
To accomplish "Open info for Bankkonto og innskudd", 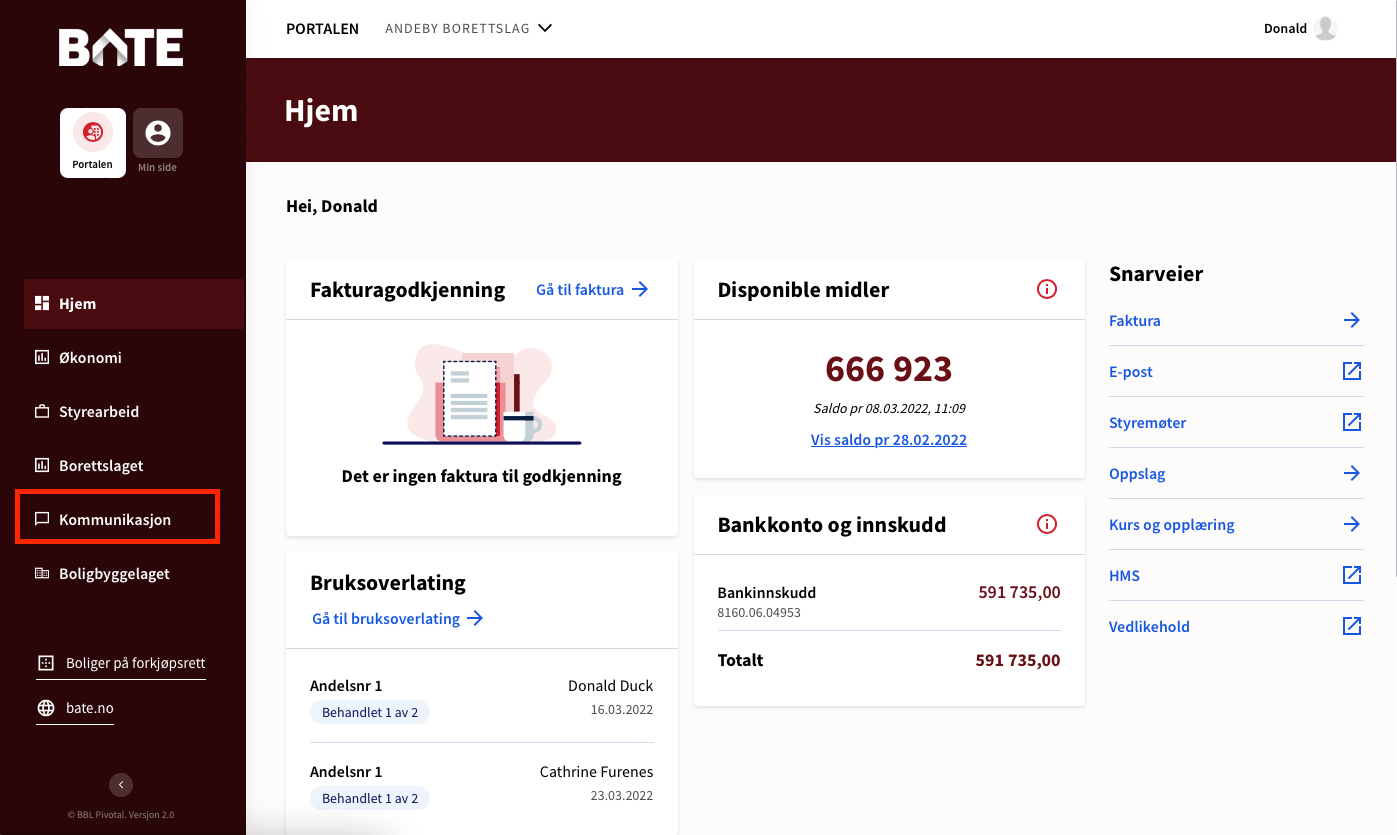I will coord(1047,524).
